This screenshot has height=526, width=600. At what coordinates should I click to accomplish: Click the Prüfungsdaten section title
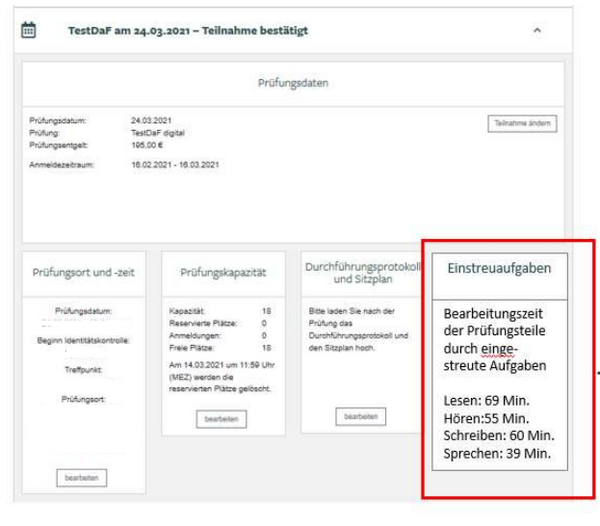tap(293, 83)
